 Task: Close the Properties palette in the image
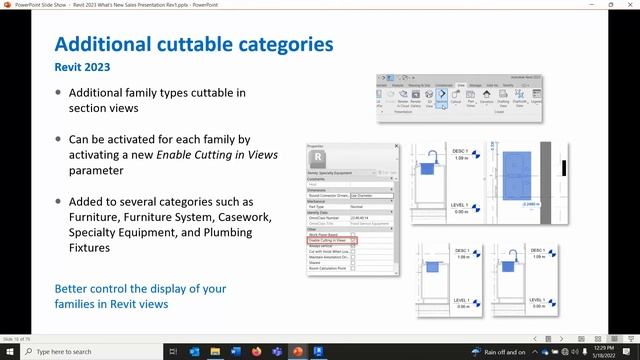(396, 146)
